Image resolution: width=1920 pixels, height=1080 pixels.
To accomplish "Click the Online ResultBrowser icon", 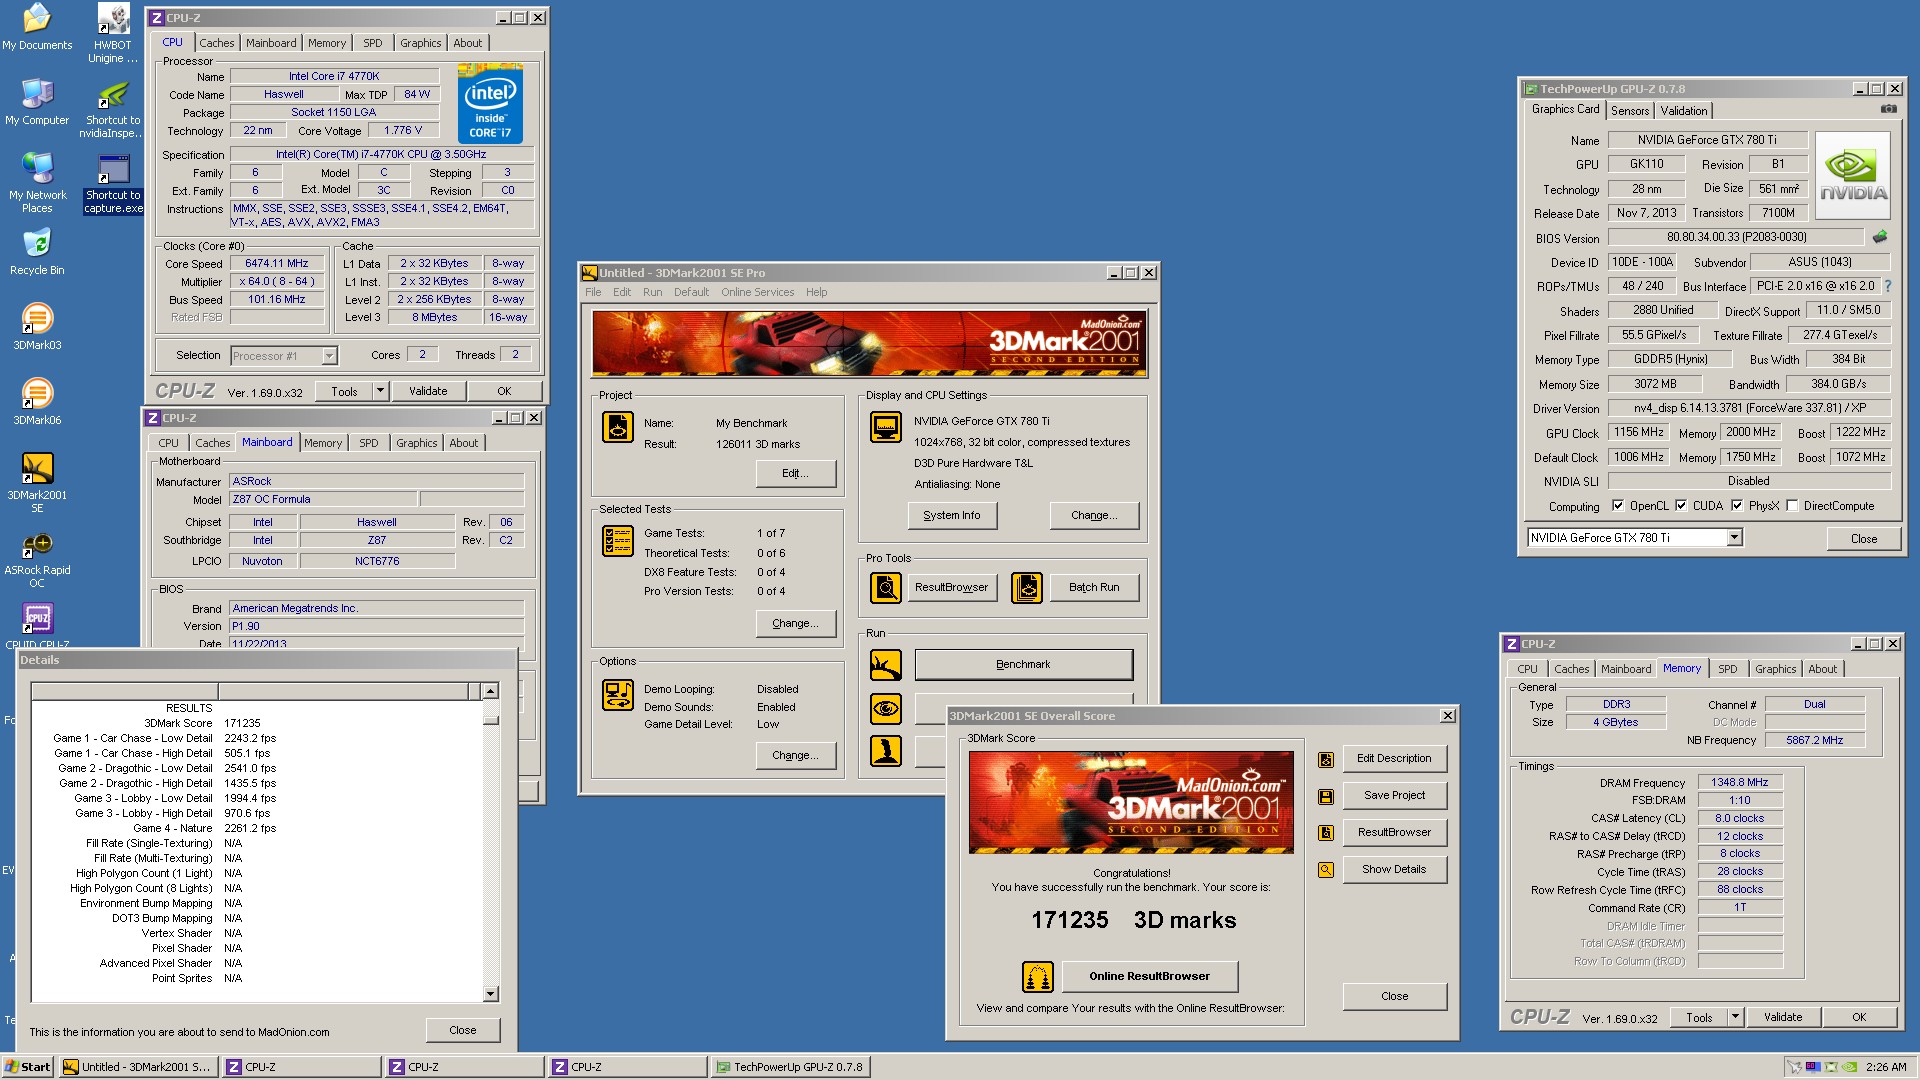I will tap(1037, 976).
